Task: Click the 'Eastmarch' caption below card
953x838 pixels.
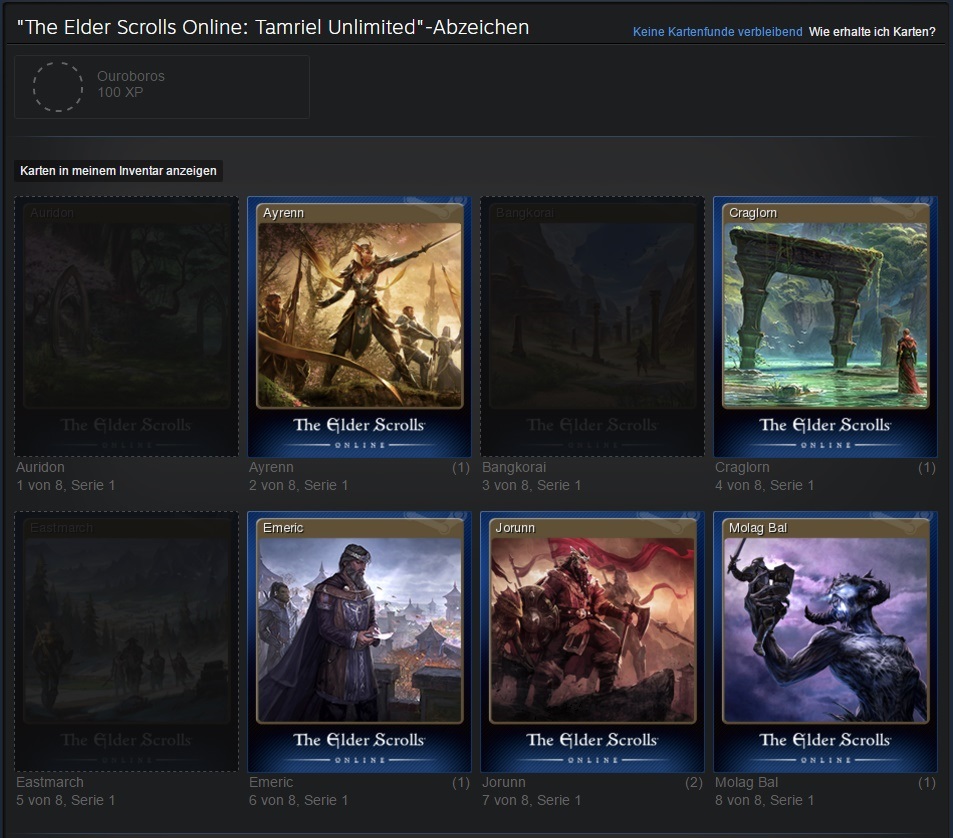Action: 50,782
